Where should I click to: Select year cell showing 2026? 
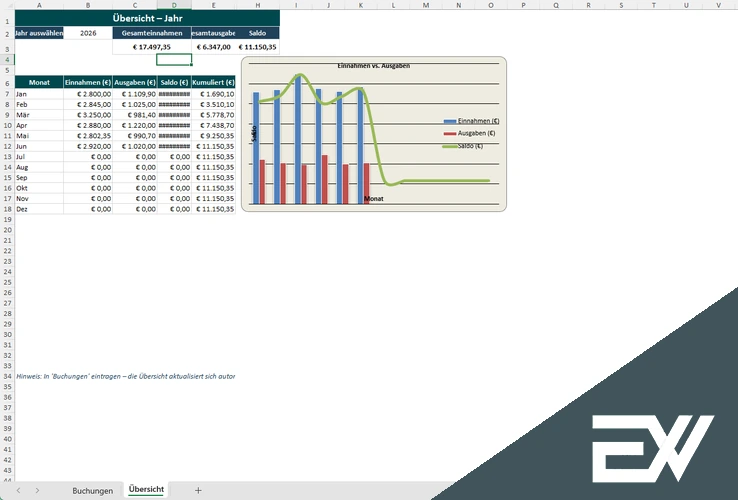(88, 33)
